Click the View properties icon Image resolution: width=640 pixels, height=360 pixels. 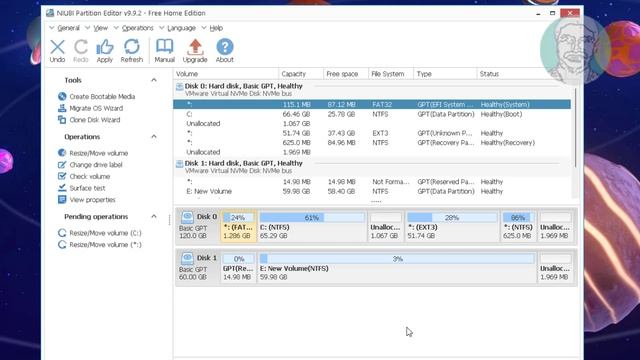point(62,200)
